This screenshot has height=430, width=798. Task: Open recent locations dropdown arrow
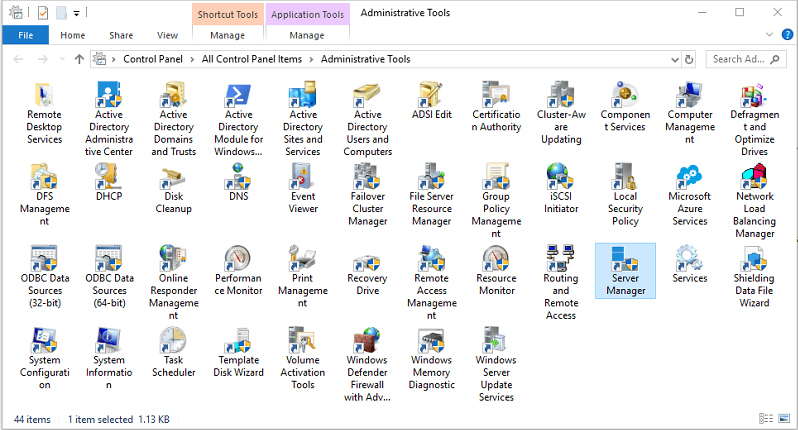click(63, 60)
